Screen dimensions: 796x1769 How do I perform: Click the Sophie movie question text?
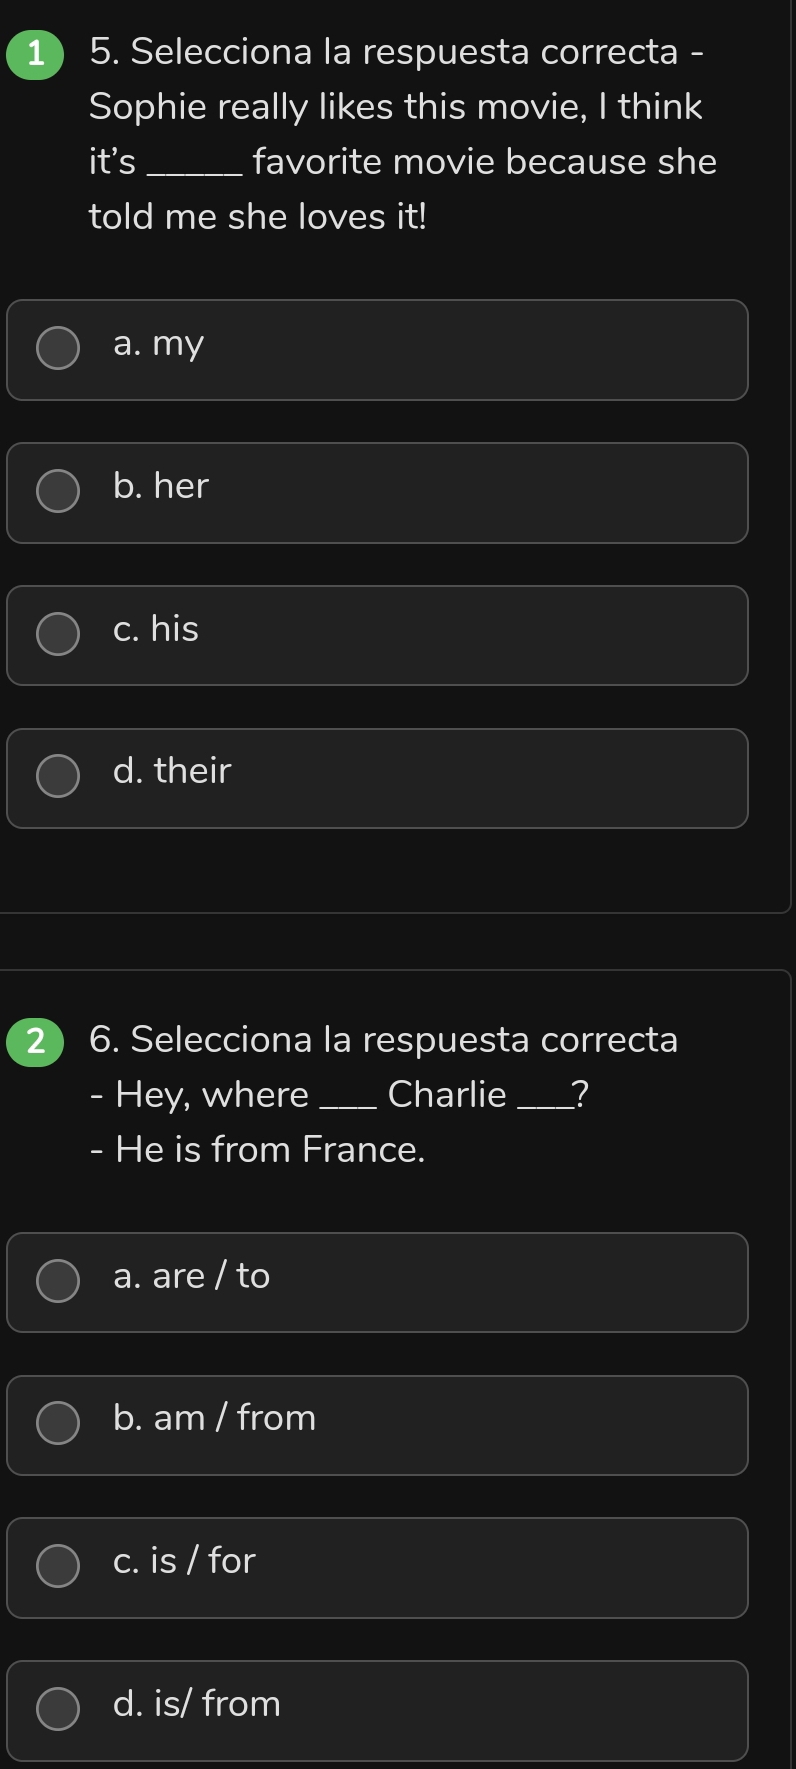[402, 134]
